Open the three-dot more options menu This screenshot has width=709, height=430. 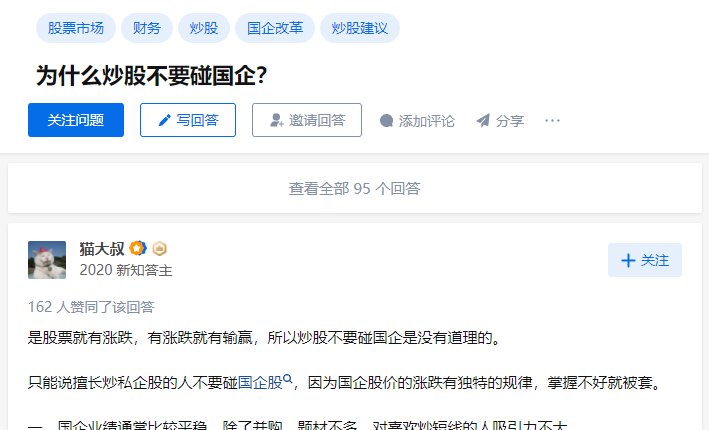pyautogui.click(x=553, y=121)
